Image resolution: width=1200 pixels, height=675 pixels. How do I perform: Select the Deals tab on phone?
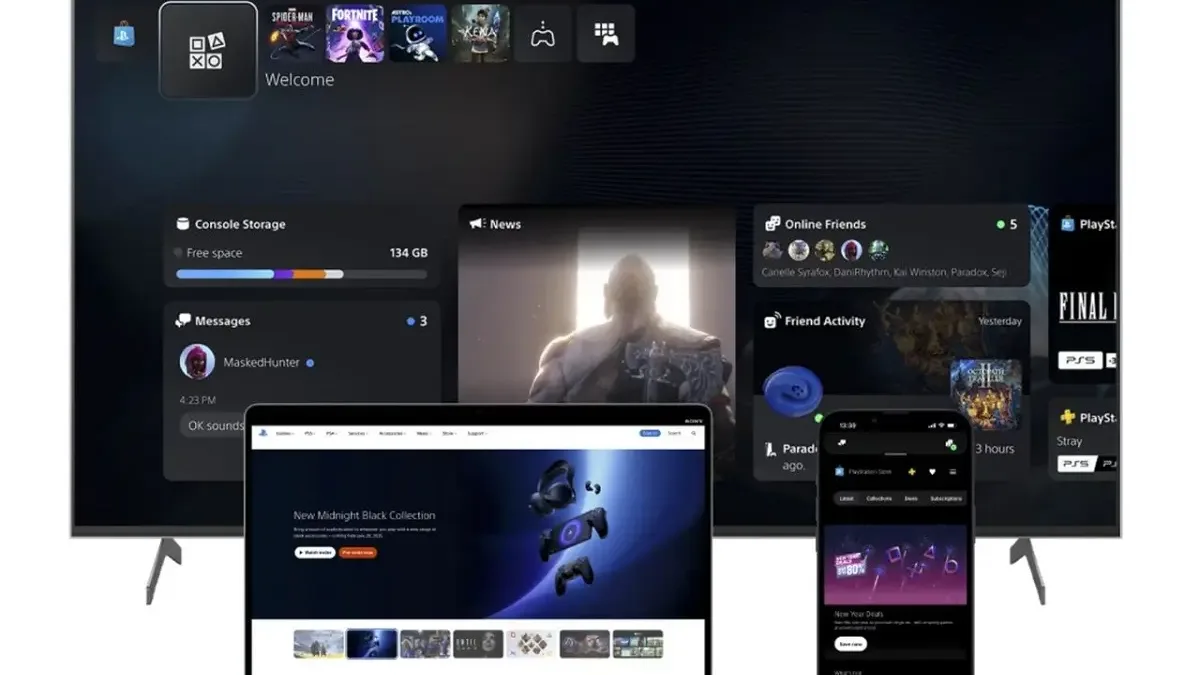point(911,498)
